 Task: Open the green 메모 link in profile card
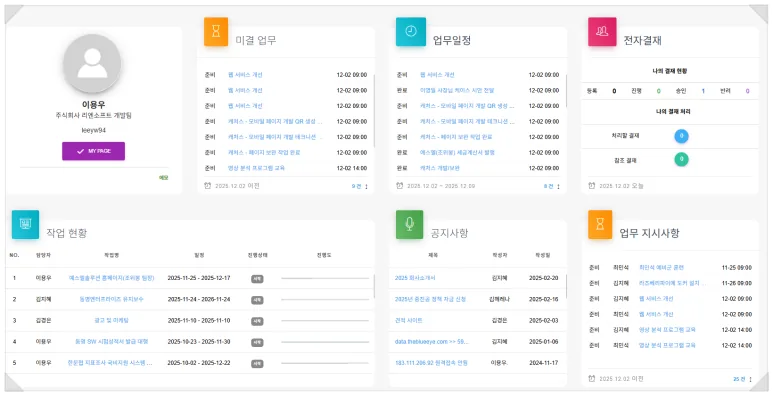click(164, 178)
